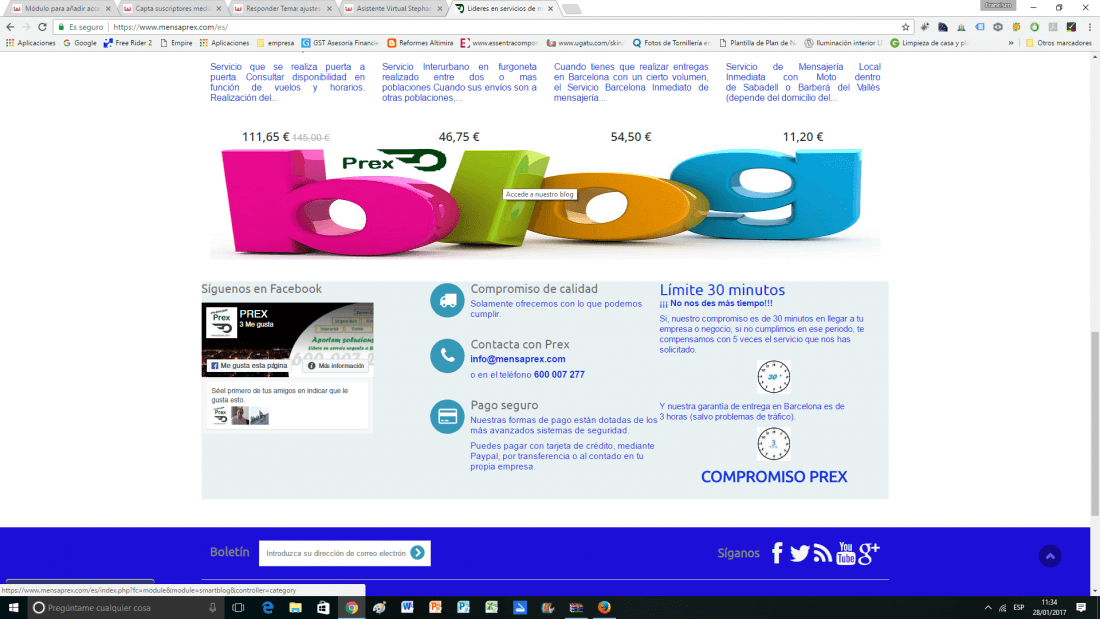This screenshot has height=619, width=1100.
Task: Click the blog banner image
Action: tap(545, 202)
